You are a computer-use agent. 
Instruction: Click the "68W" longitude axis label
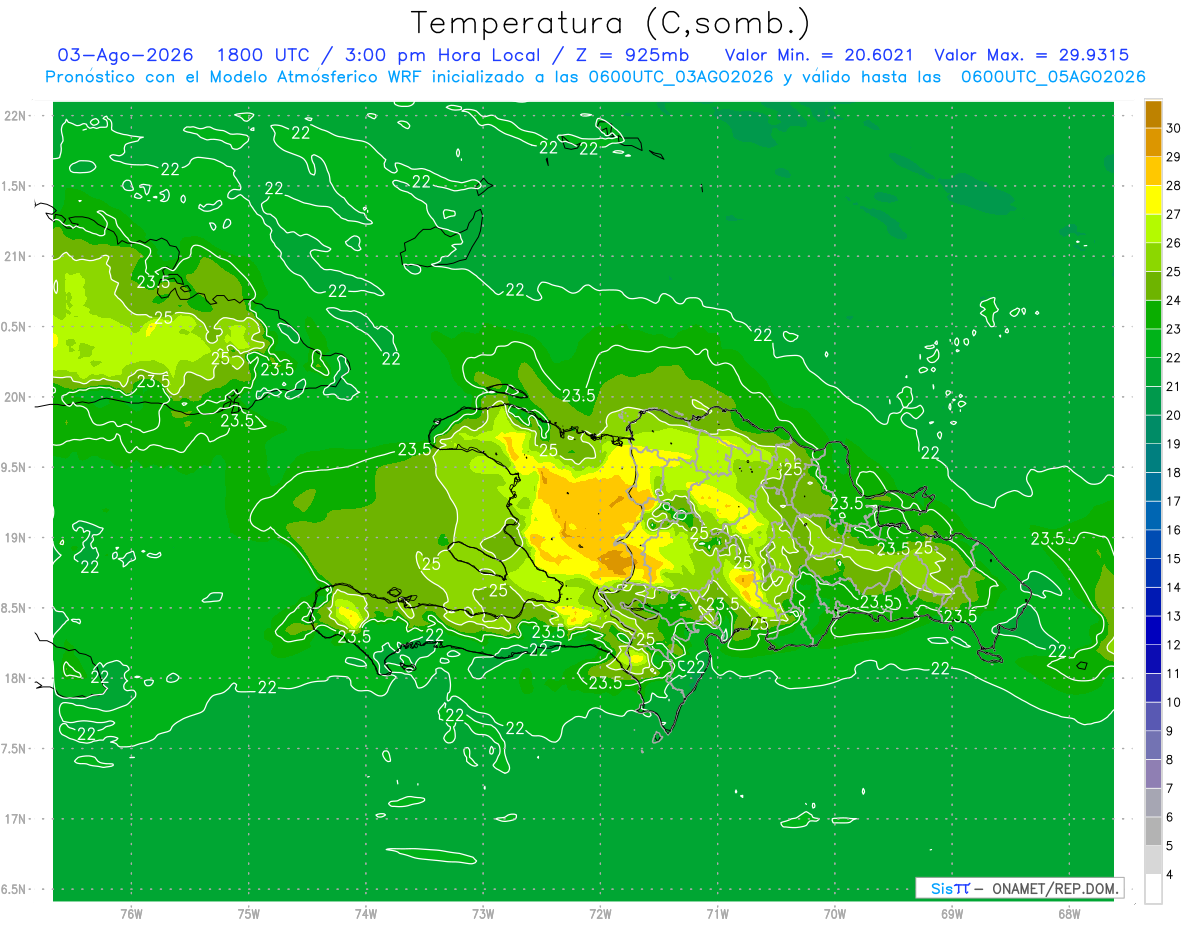click(1069, 914)
